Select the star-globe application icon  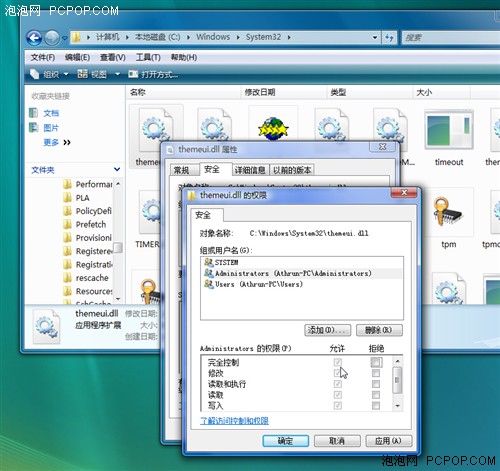(x=273, y=128)
